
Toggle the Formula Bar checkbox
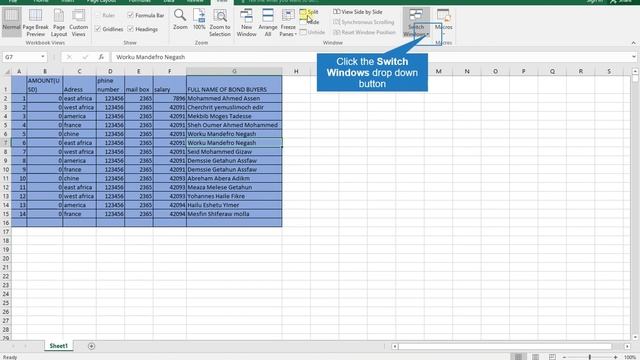tap(146, 16)
